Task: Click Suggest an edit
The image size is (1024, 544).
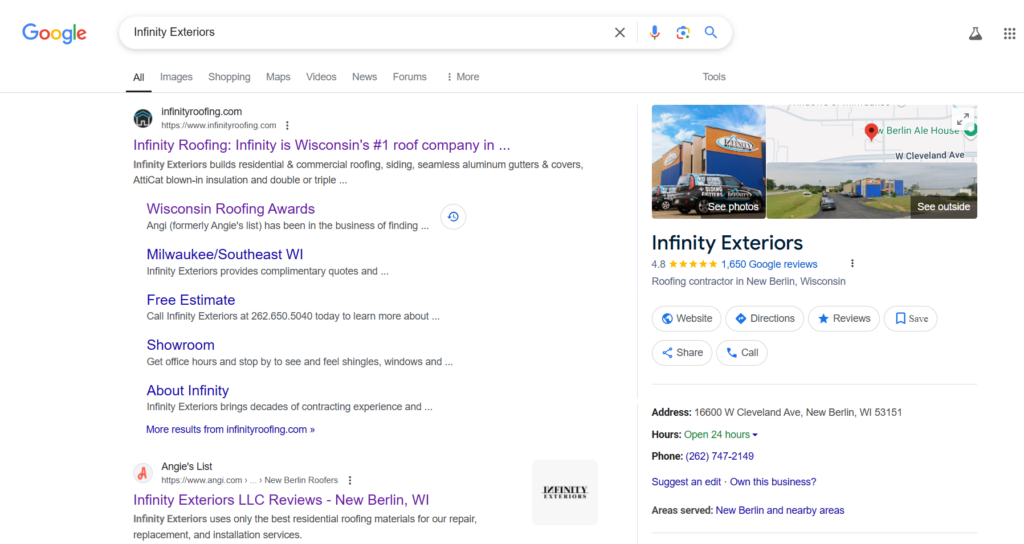Action: pyautogui.click(x=686, y=482)
